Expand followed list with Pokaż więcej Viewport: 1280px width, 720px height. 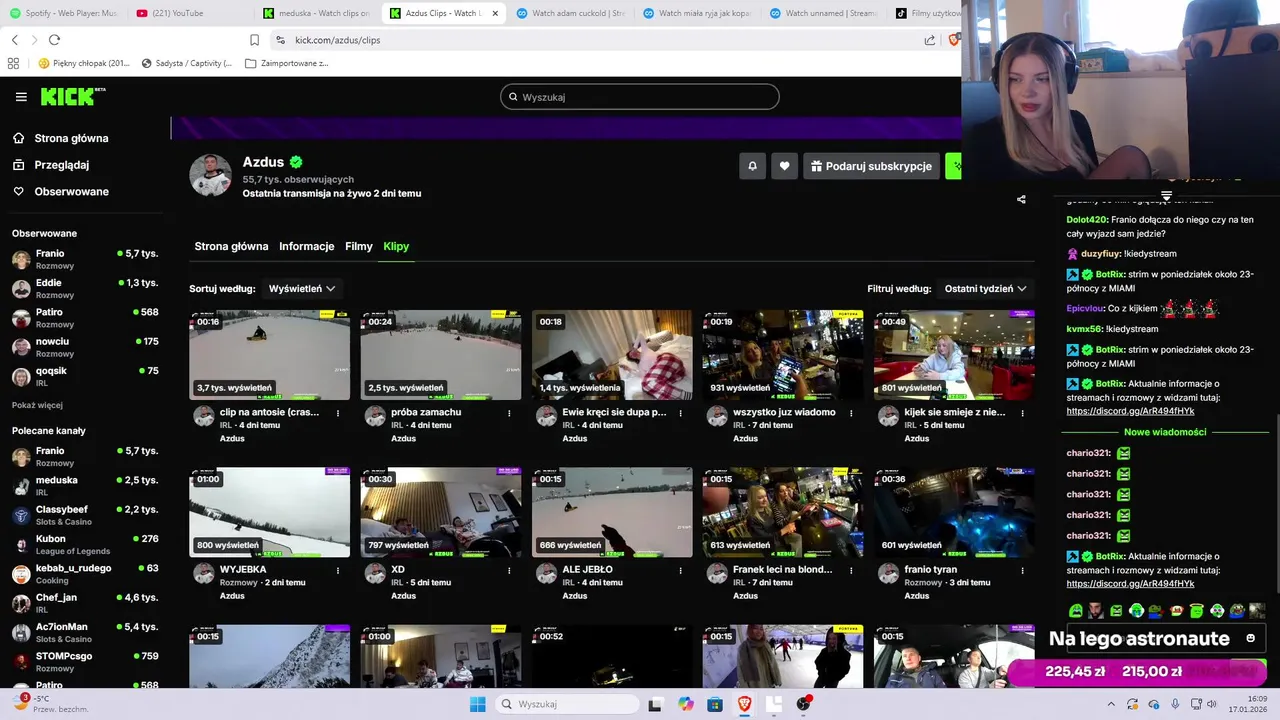coord(37,405)
